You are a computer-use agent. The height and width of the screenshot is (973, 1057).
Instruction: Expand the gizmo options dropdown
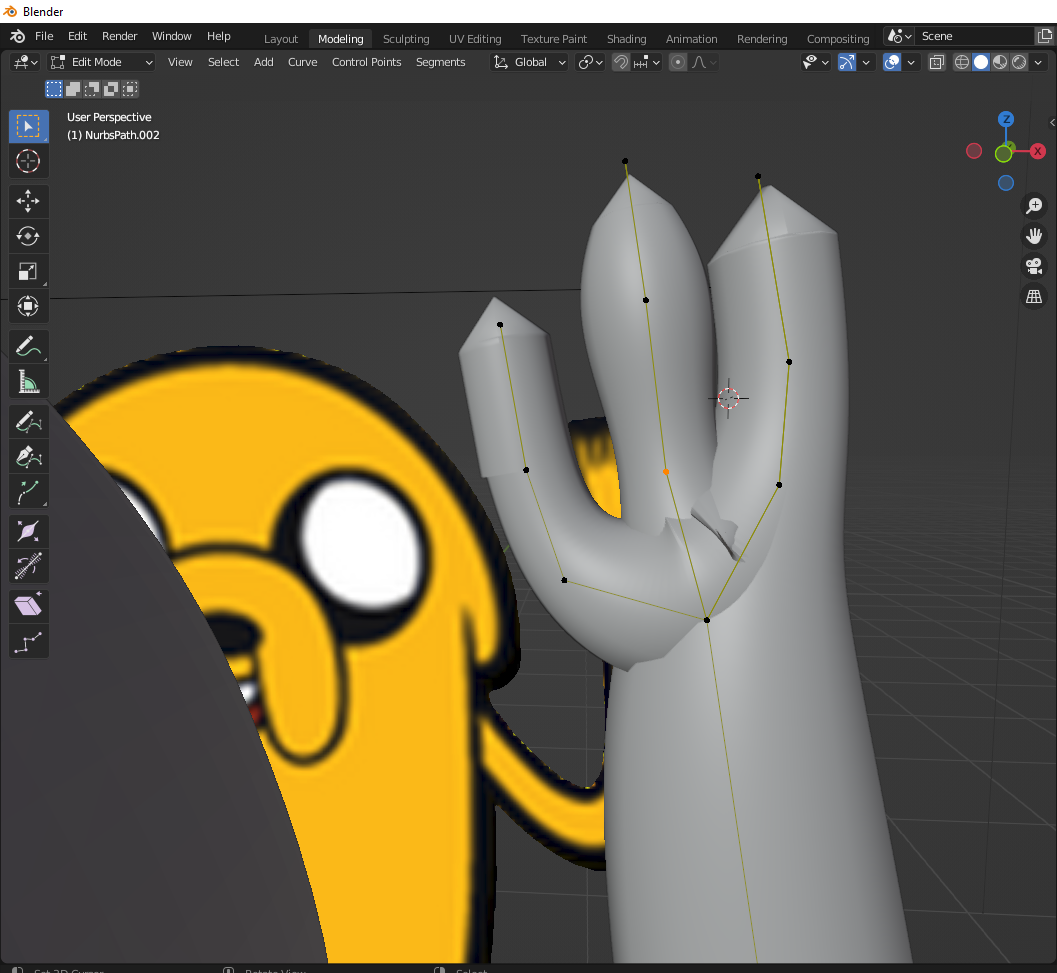point(866,63)
